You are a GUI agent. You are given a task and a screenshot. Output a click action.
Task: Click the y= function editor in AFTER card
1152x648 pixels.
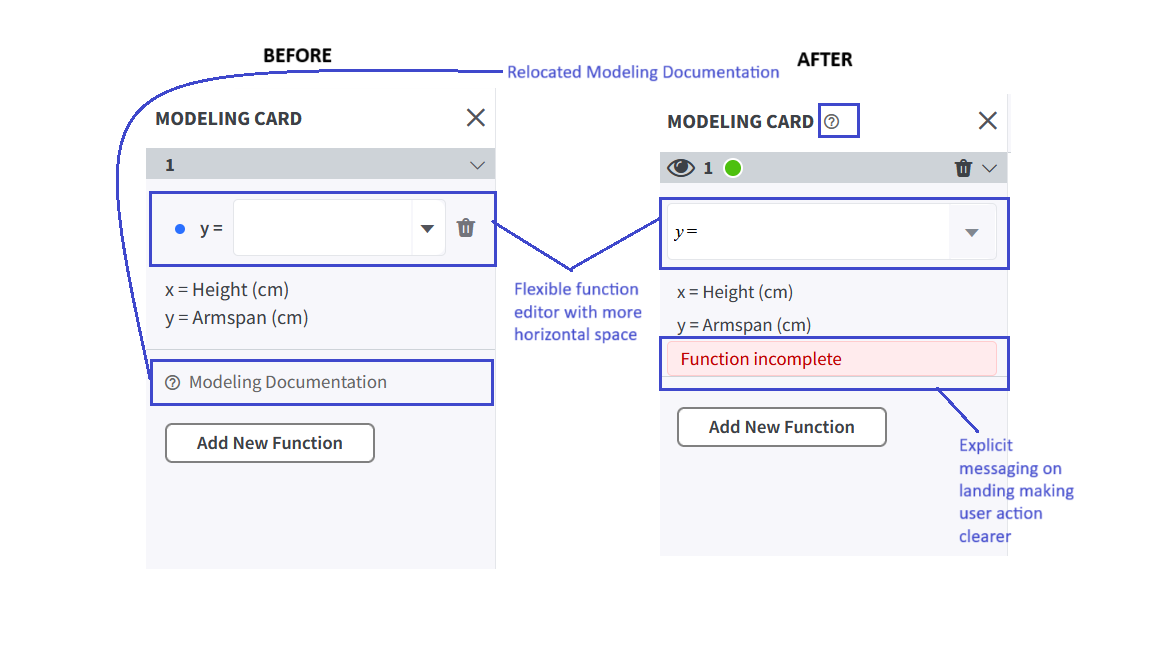pyautogui.click(x=808, y=232)
